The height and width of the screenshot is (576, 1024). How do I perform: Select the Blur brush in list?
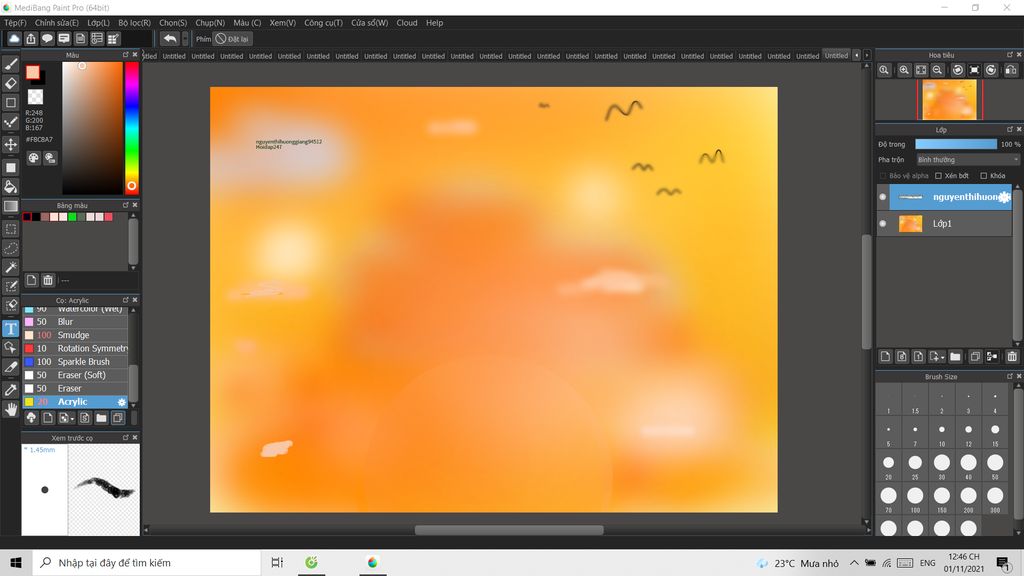(x=76, y=322)
